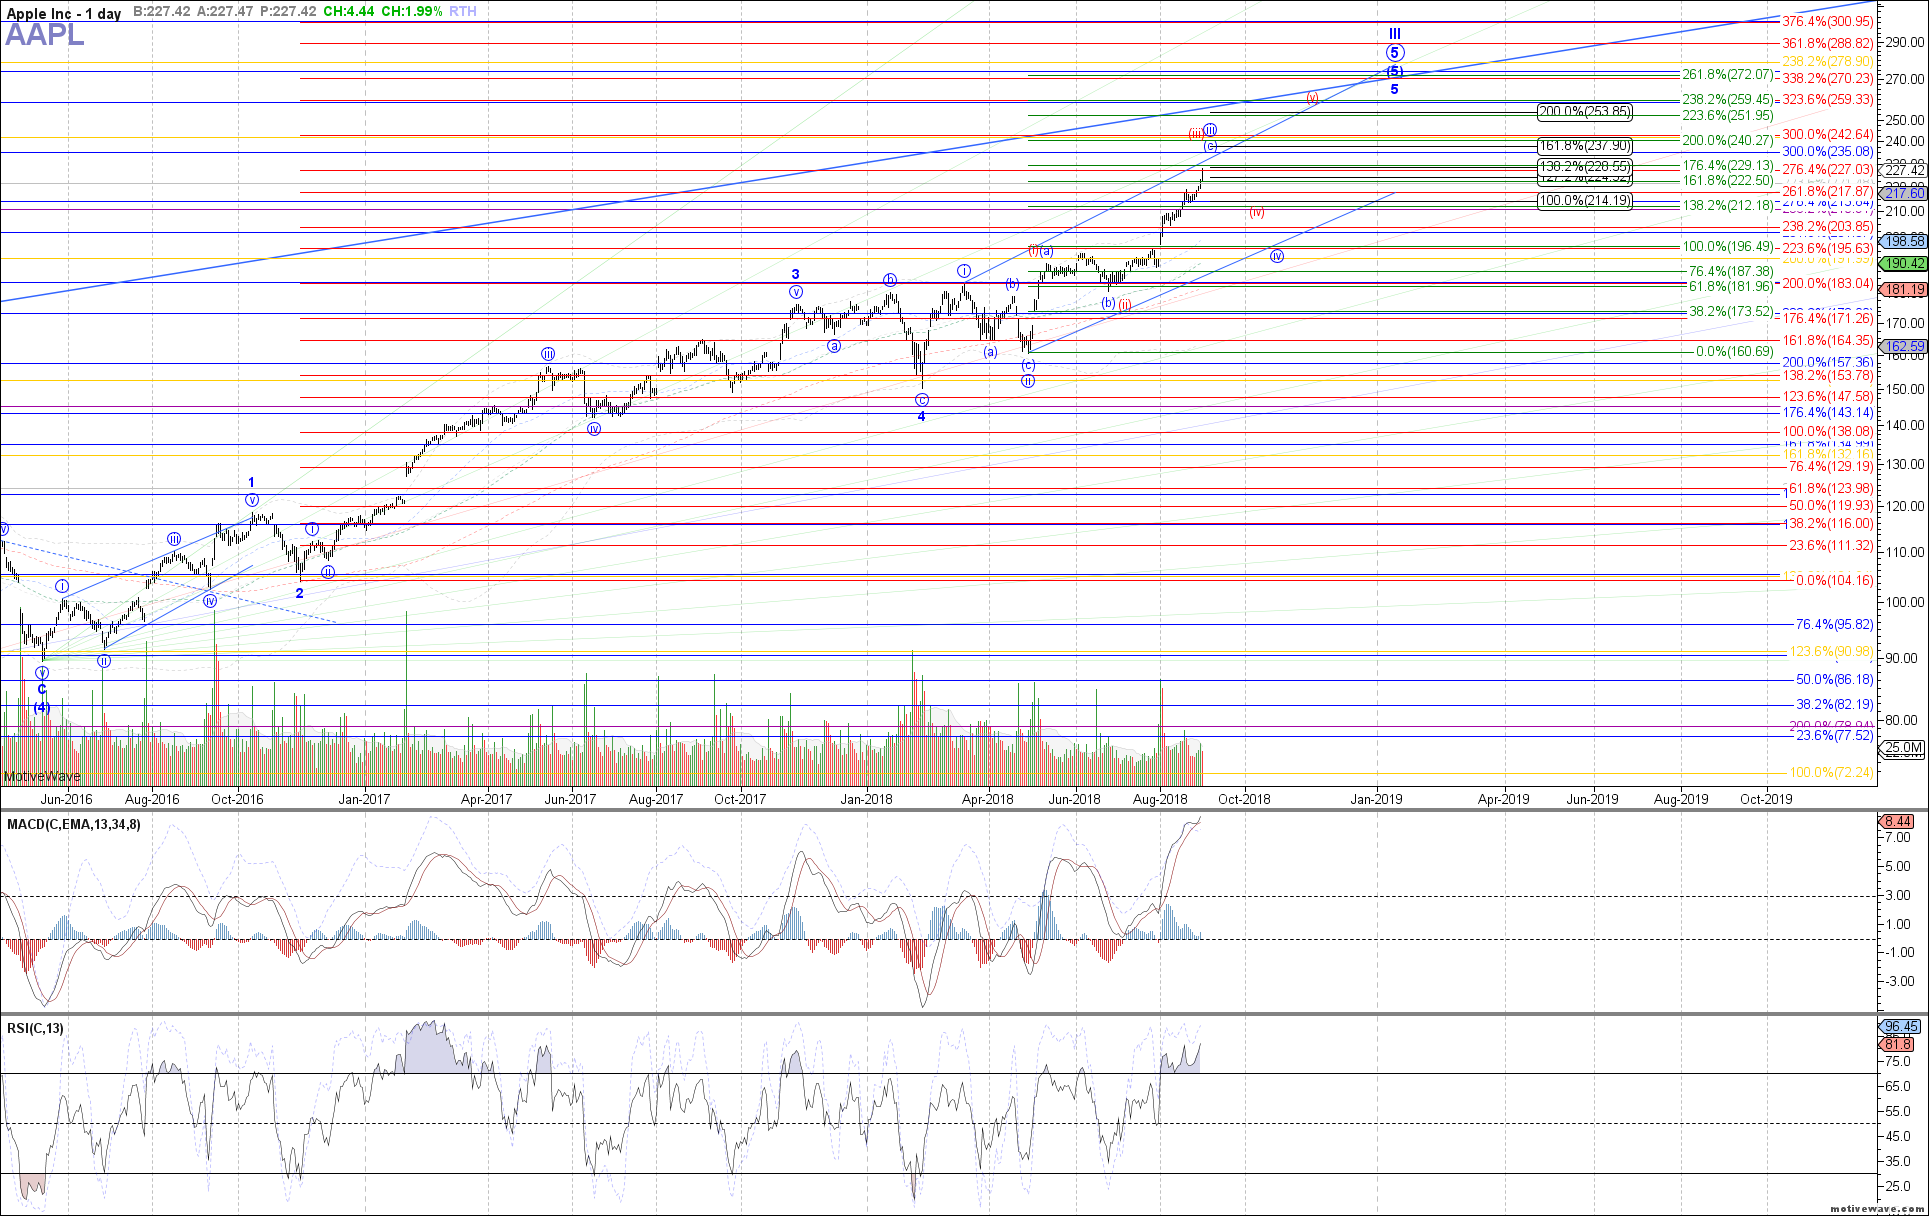Click the red 181.19 price axis tag
The image size is (1929, 1216).
pyautogui.click(x=1904, y=290)
